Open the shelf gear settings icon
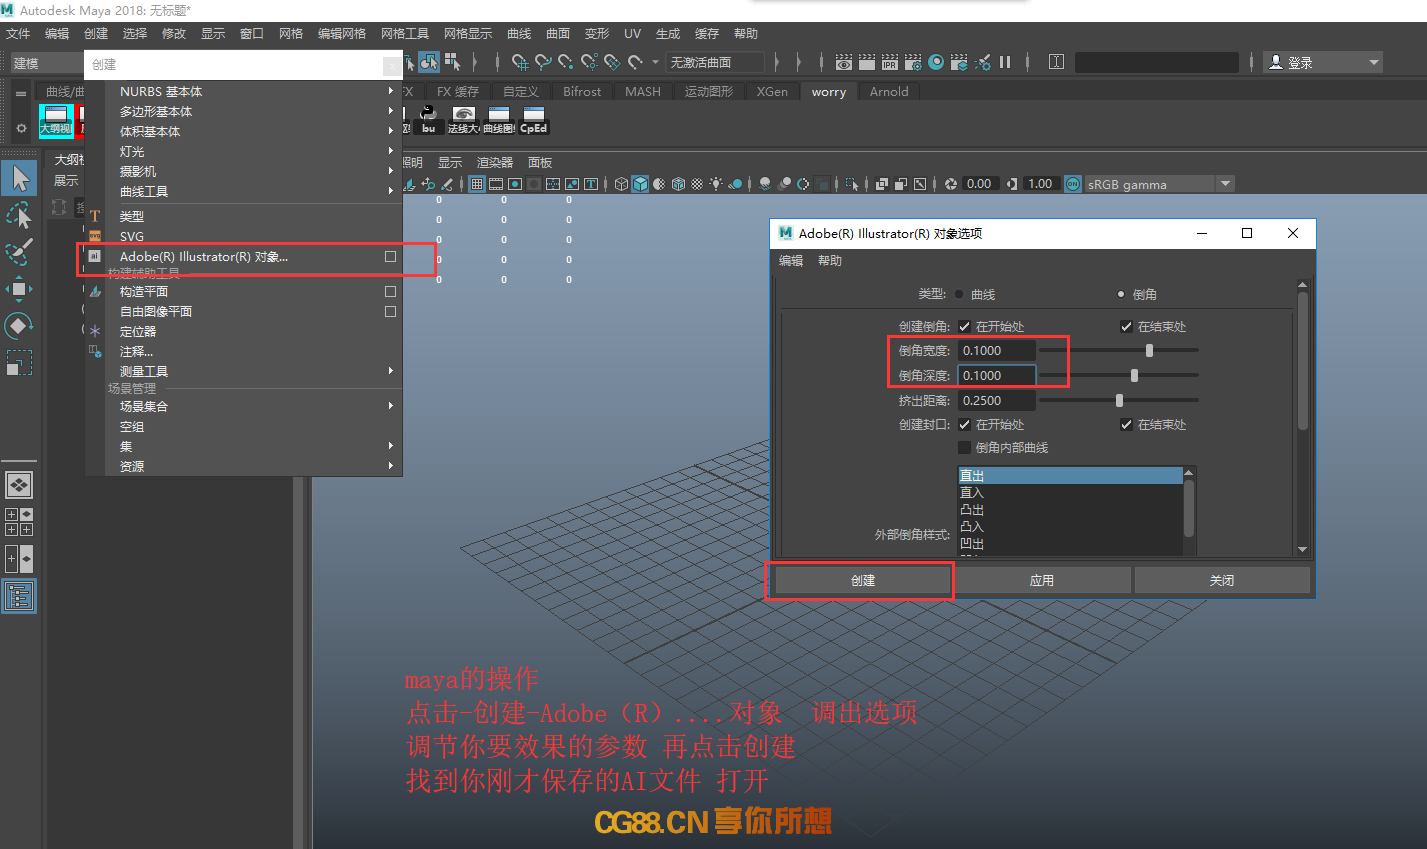Screen dimensions: 1427x849 coord(21,128)
